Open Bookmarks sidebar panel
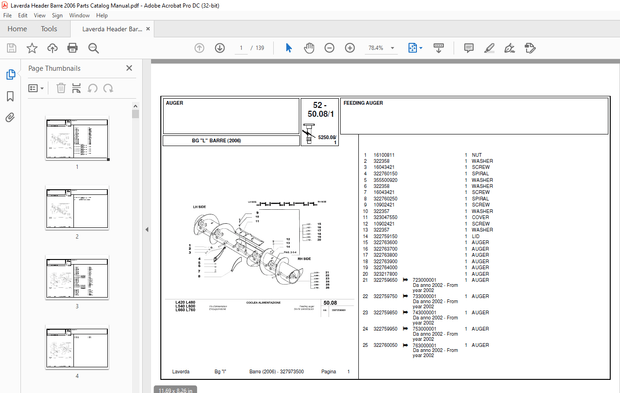The image size is (620, 393). point(10,96)
